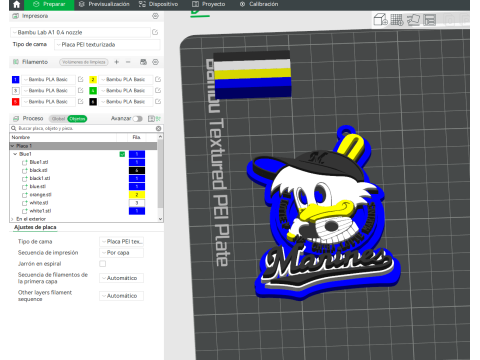Click the Add plate grid tool

[x=397, y=20]
